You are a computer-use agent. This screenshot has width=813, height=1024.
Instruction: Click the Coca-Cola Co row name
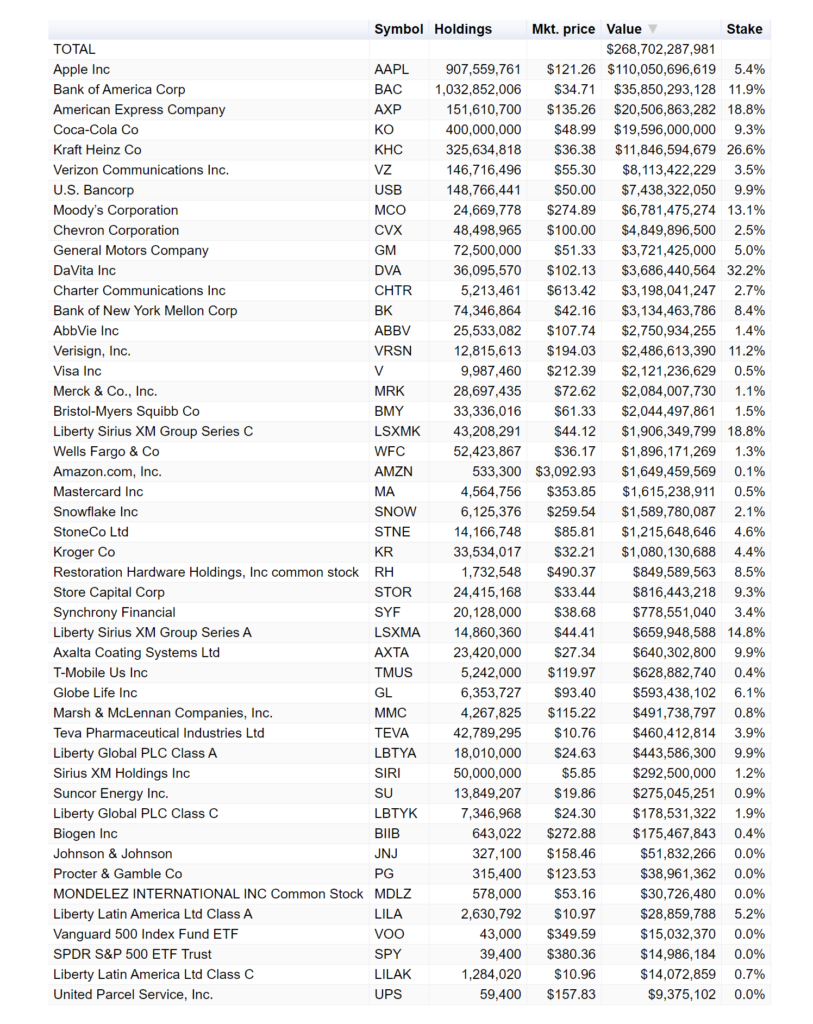tap(96, 130)
